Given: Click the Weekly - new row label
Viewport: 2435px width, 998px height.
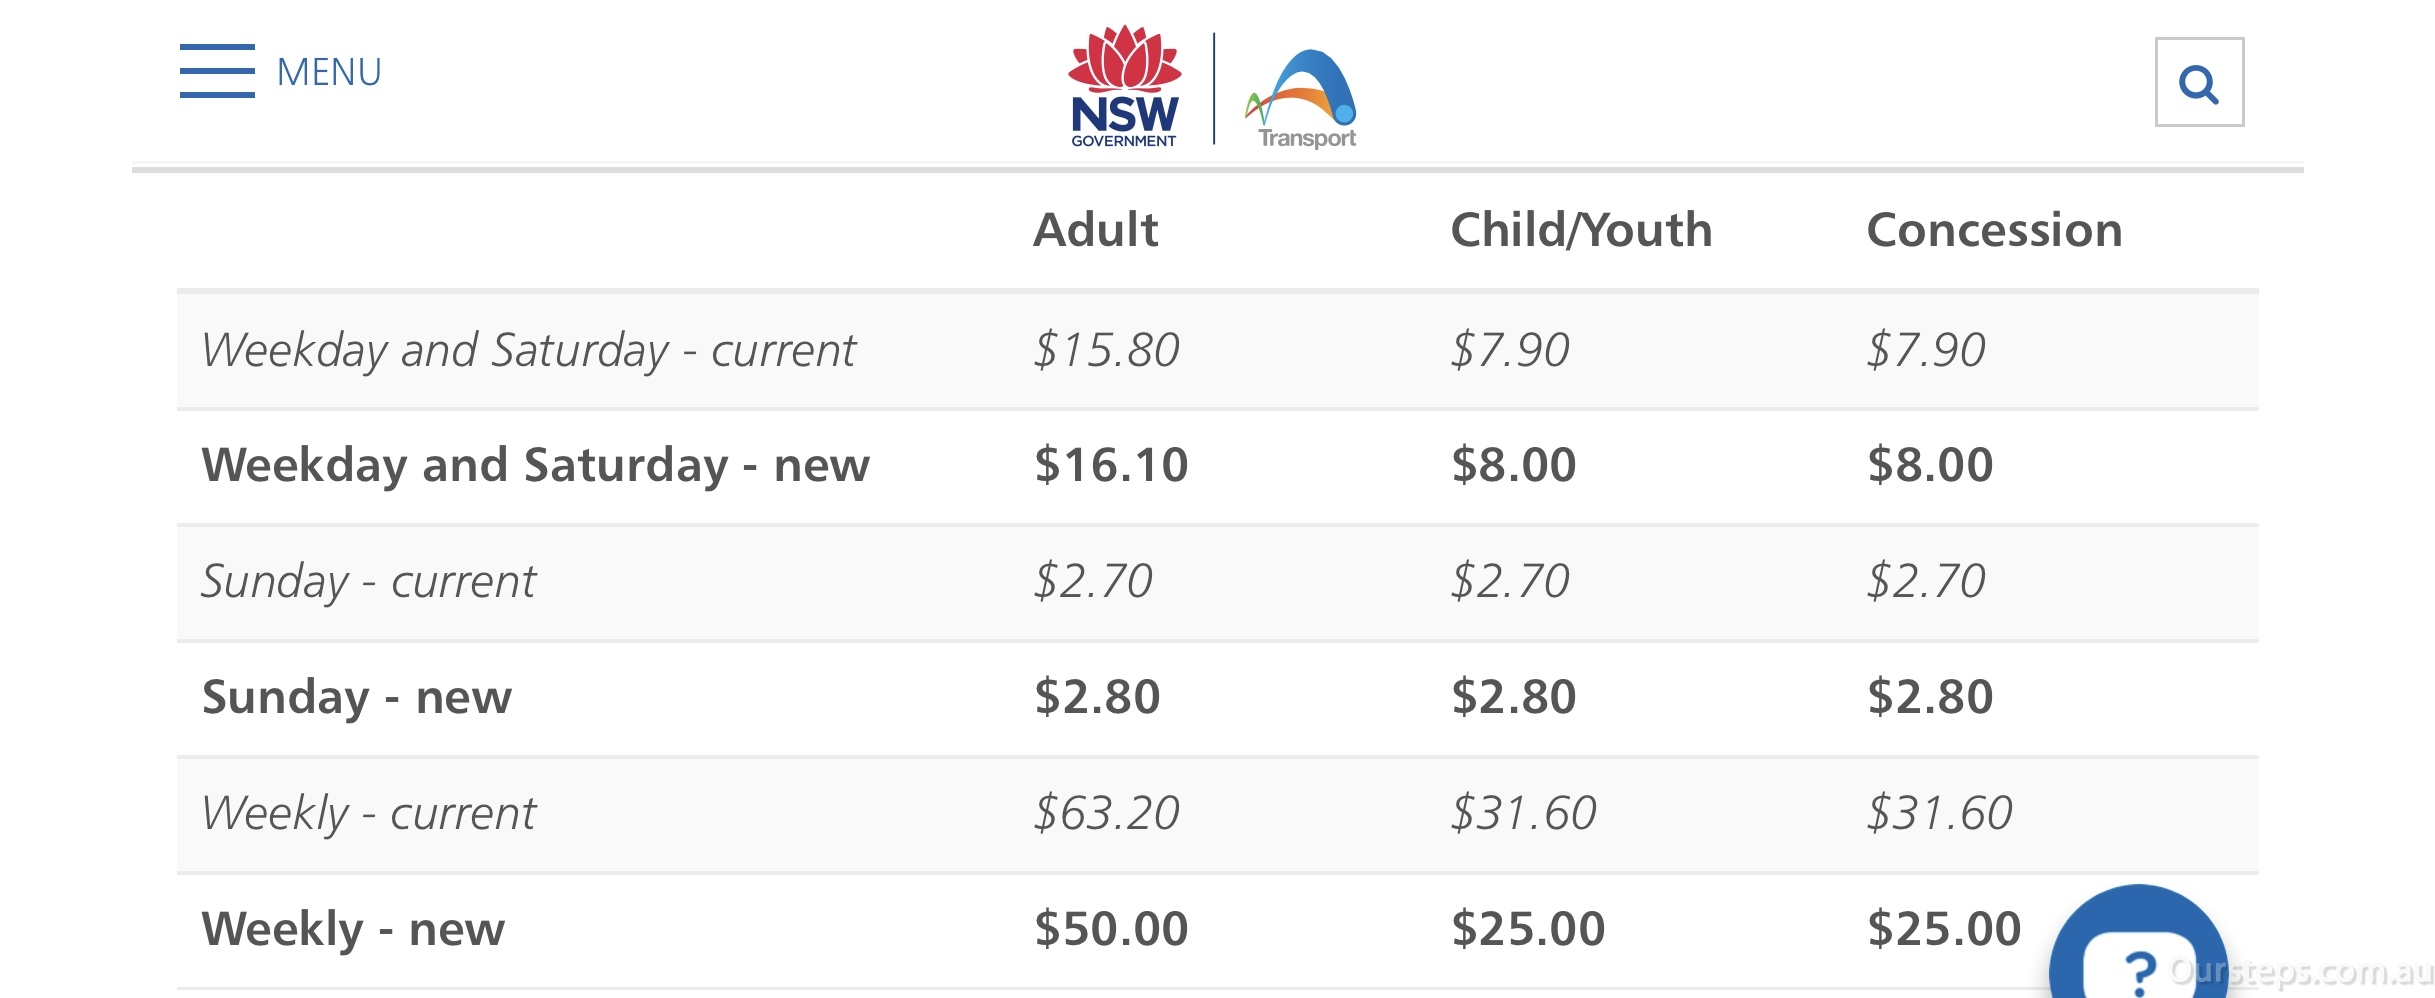Looking at the screenshot, I should (353, 929).
